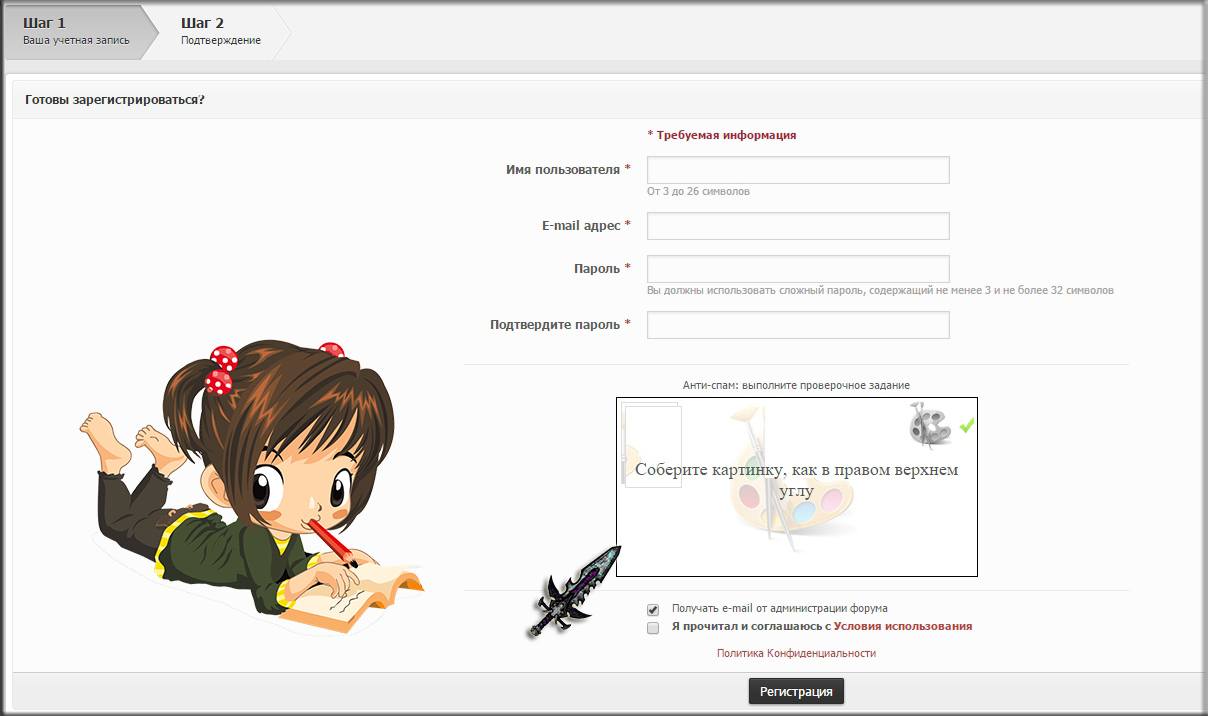Open the Политика Конфиденциальности link
Image resolution: width=1208 pixels, height=716 pixels.
tap(796, 653)
